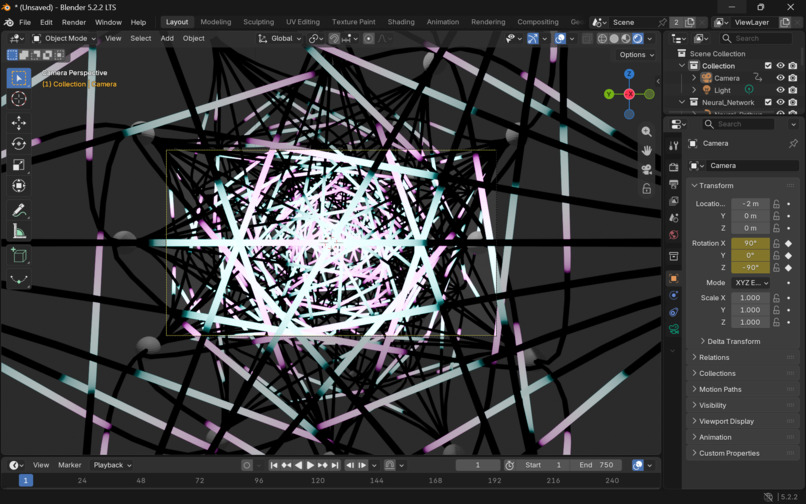
Task: Open the Object Constraints properties tab
Action: [x=673, y=312]
